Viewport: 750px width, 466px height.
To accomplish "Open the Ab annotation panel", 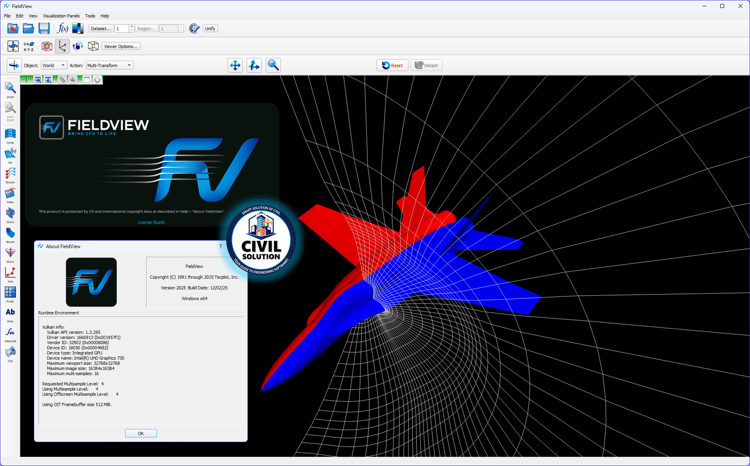I will pos(10,314).
